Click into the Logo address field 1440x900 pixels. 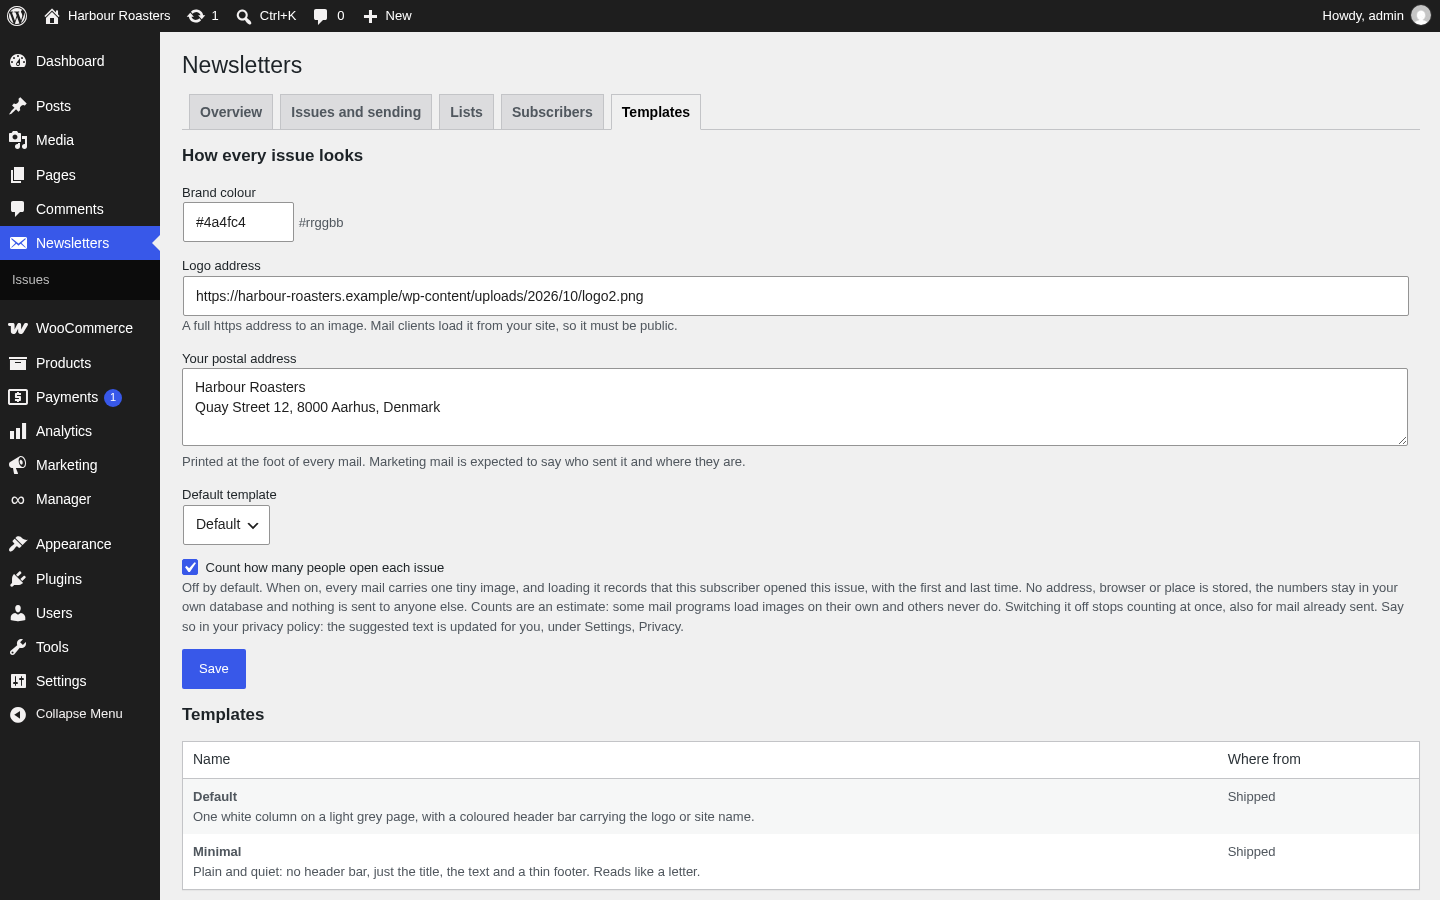tap(796, 296)
